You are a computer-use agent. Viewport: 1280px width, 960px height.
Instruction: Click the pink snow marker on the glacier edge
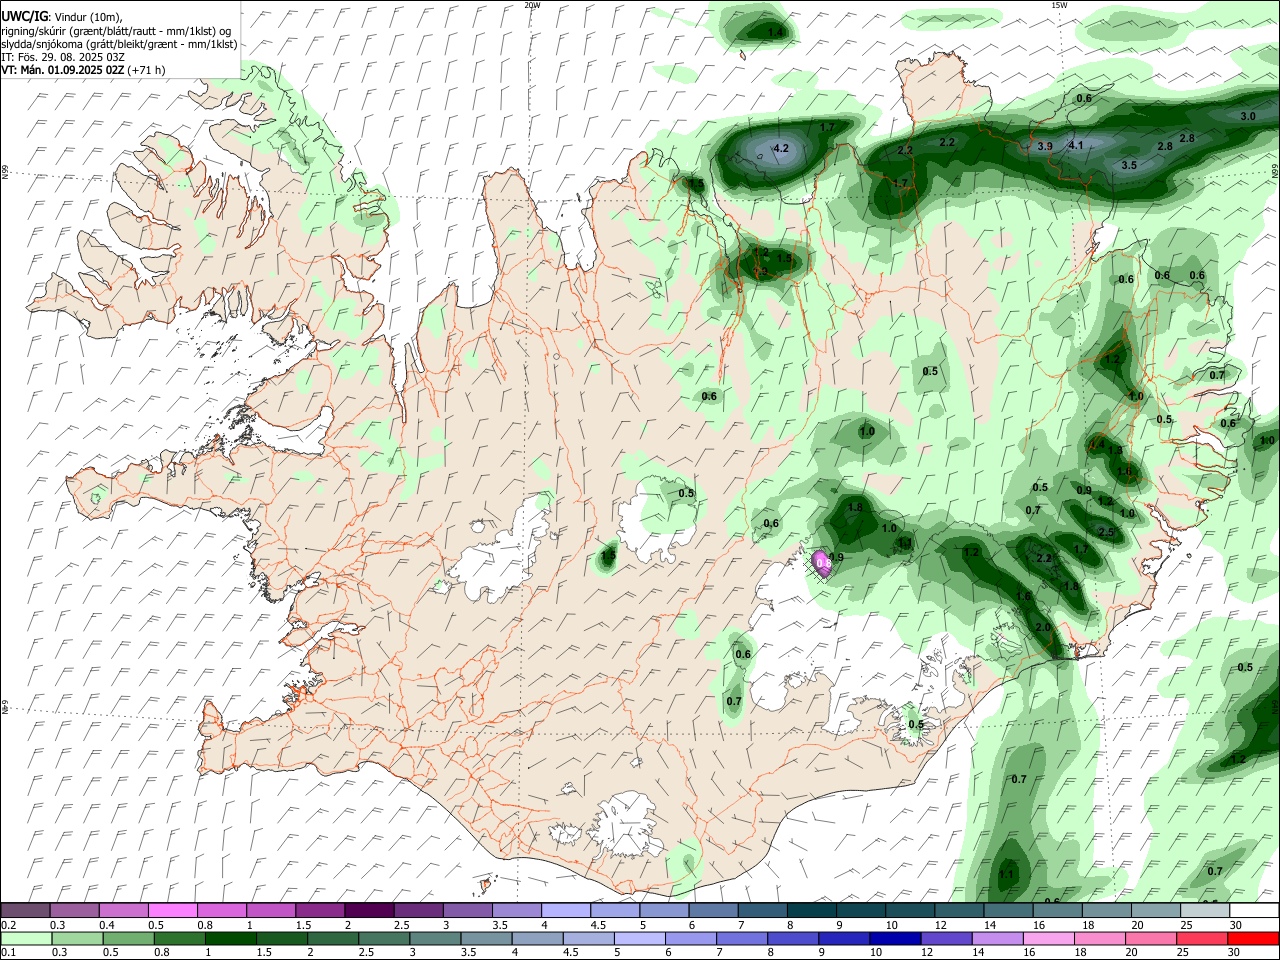click(822, 564)
